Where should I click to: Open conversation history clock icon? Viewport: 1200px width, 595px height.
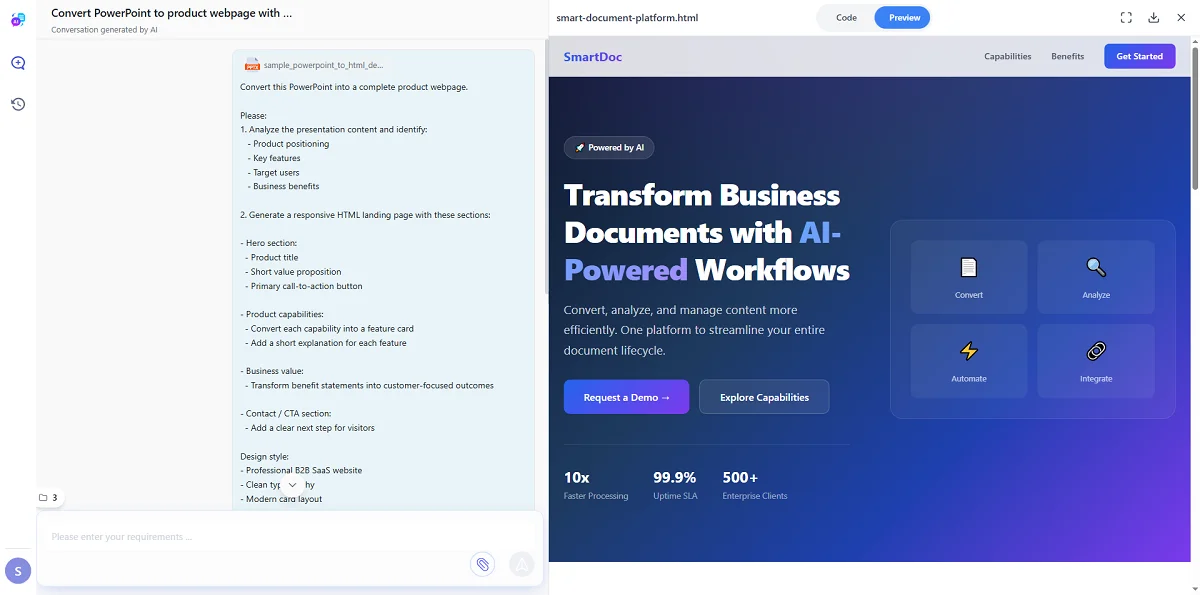[18, 104]
